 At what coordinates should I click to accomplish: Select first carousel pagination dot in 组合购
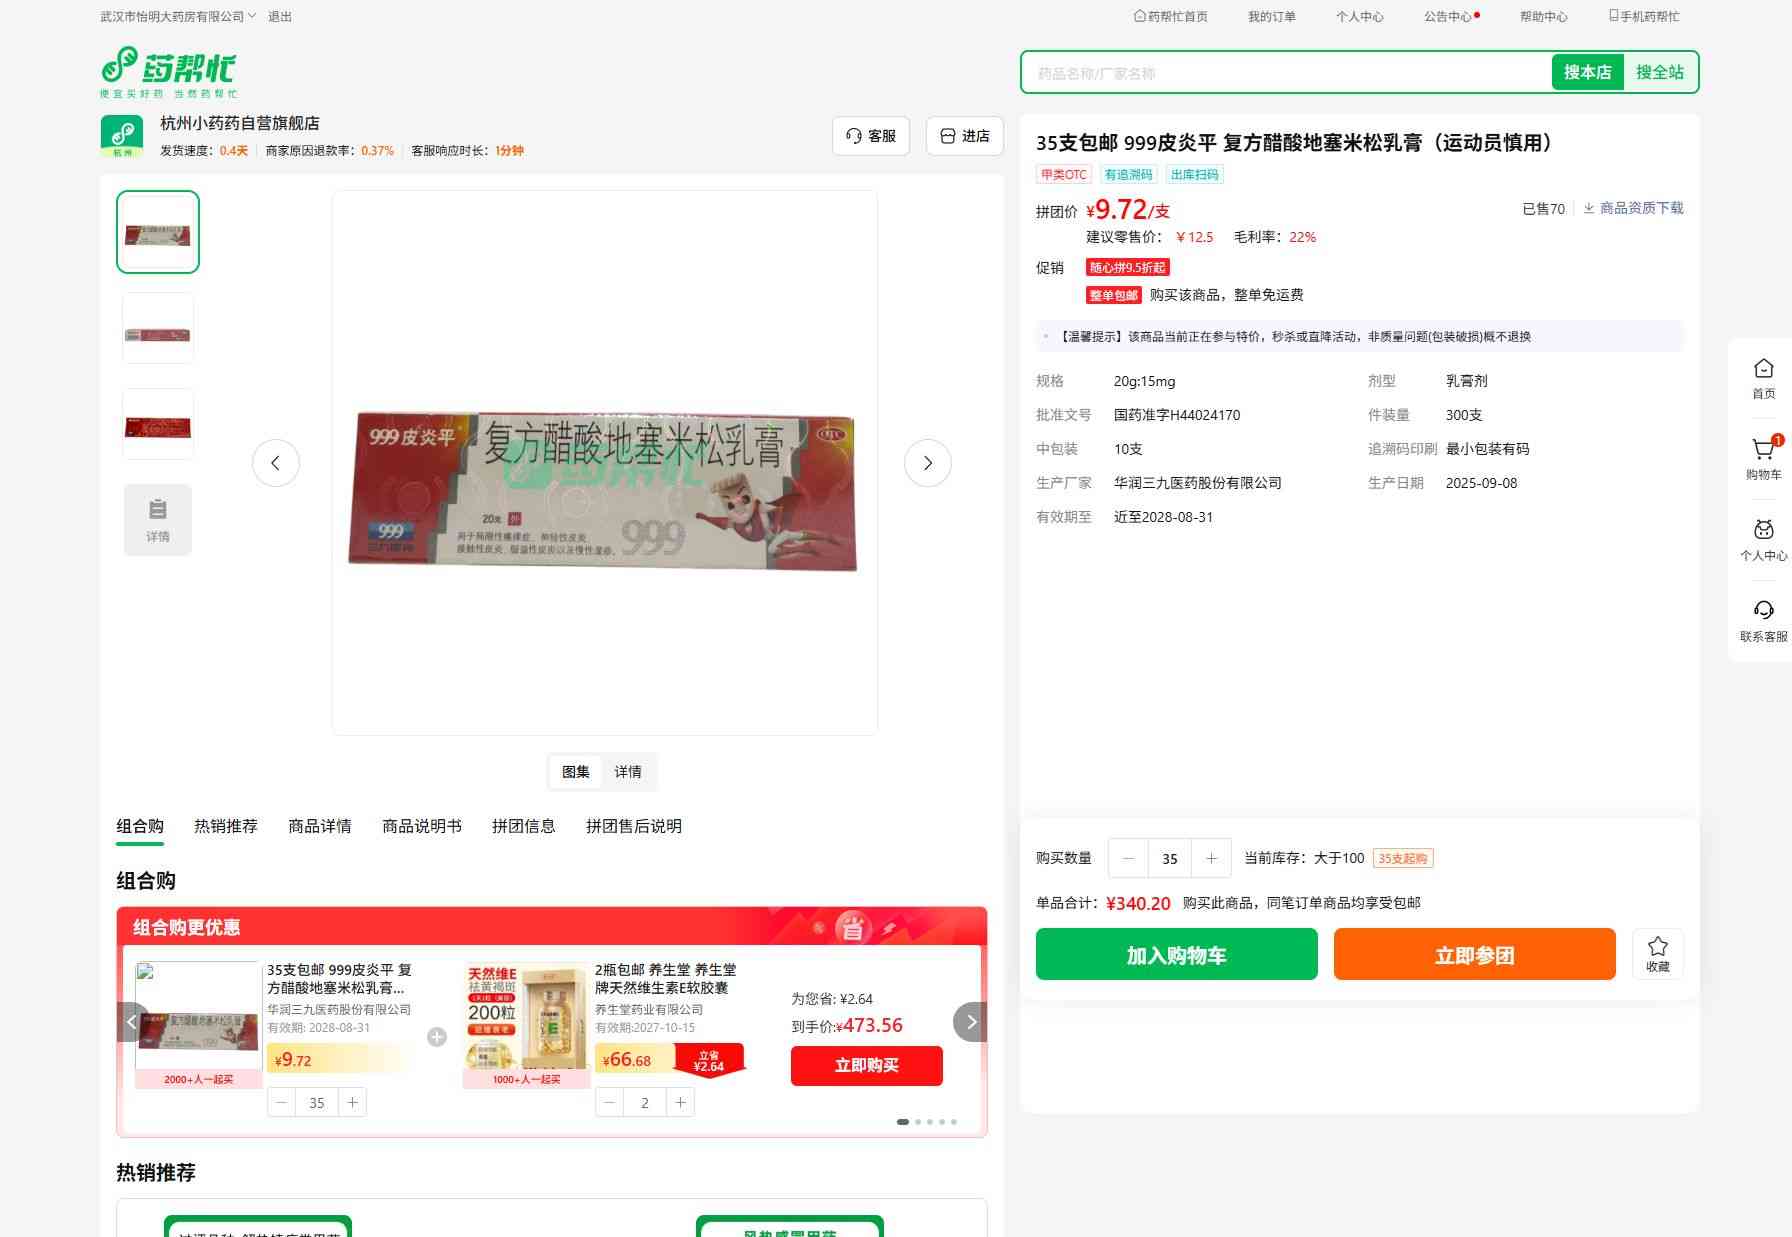pos(903,1122)
